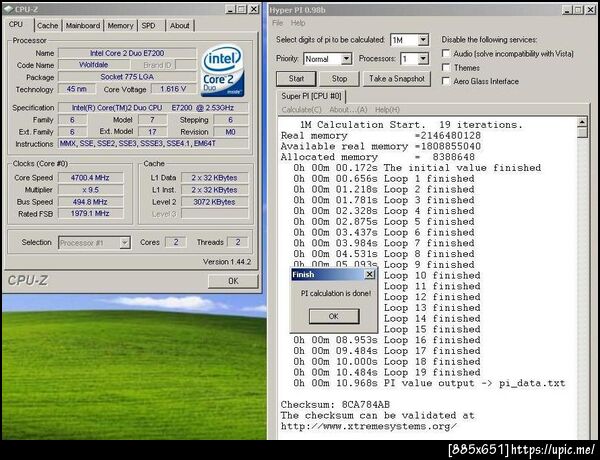Click the Name field Intel Core 2 Duo E7200

pyautogui.click(x=127, y=53)
